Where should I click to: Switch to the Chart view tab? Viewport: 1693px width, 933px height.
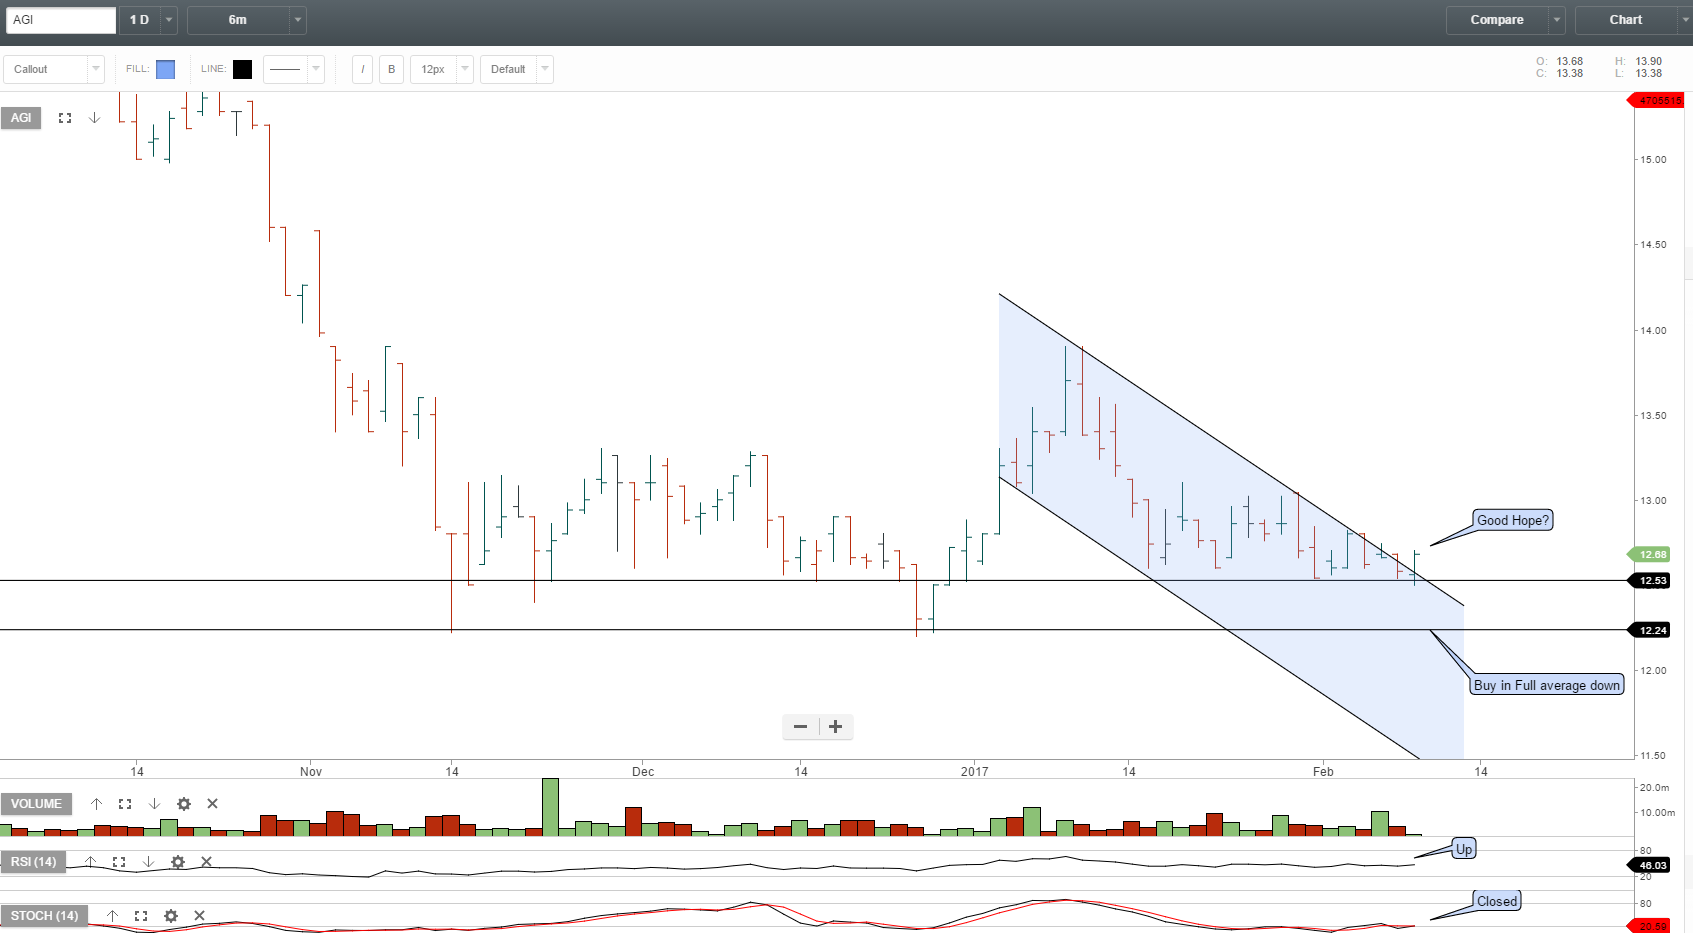pos(1624,19)
